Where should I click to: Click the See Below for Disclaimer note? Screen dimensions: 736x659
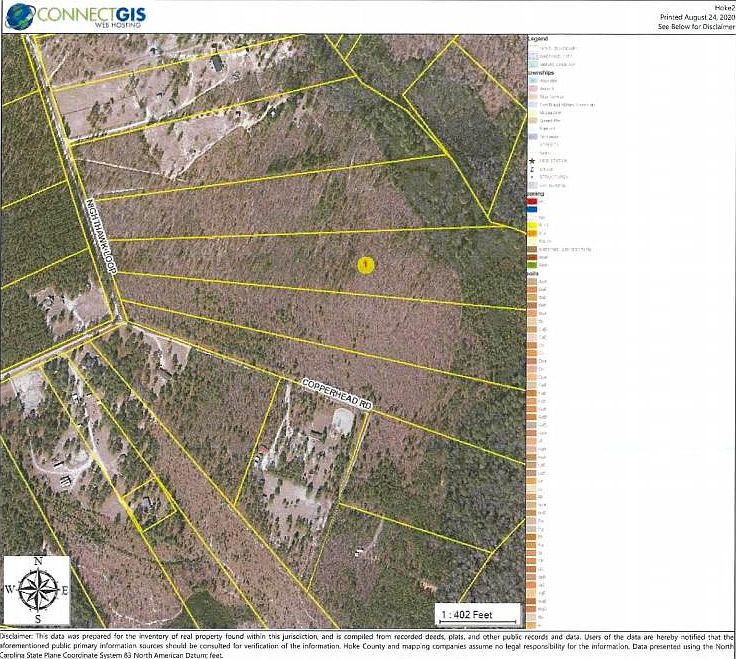coord(697,27)
